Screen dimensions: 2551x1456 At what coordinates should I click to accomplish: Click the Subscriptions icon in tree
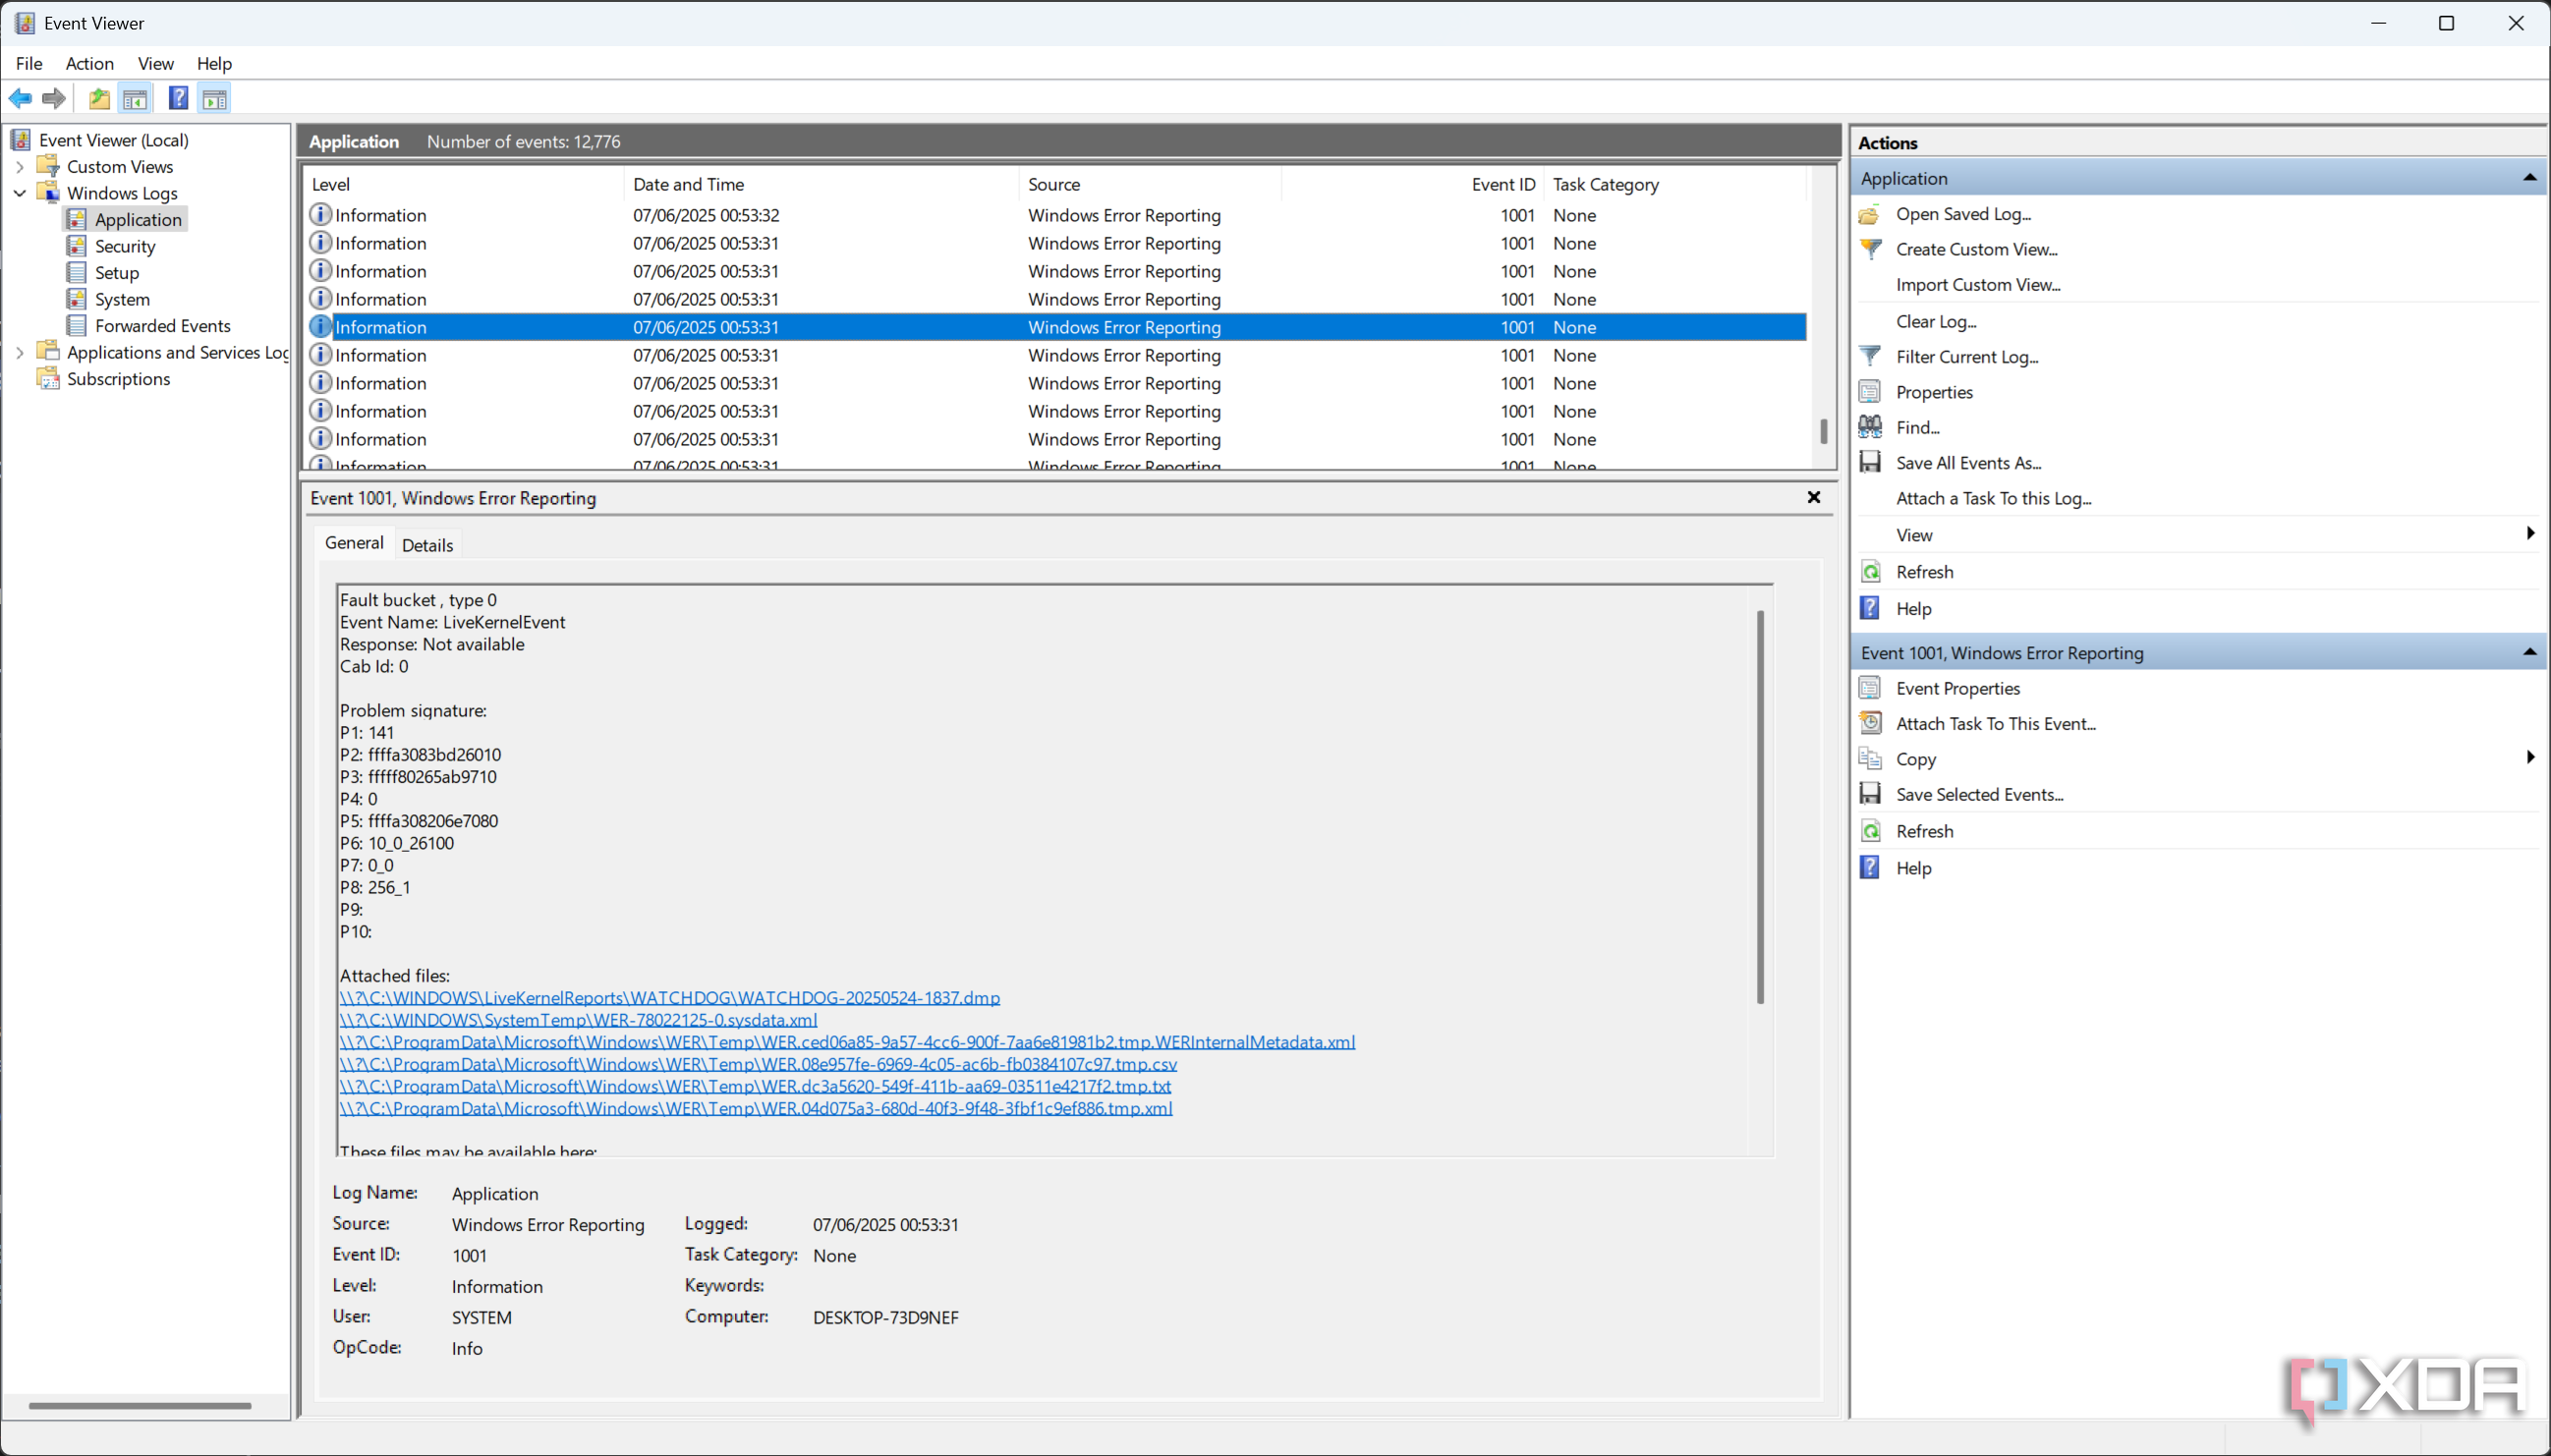click(x=47, y=378)
